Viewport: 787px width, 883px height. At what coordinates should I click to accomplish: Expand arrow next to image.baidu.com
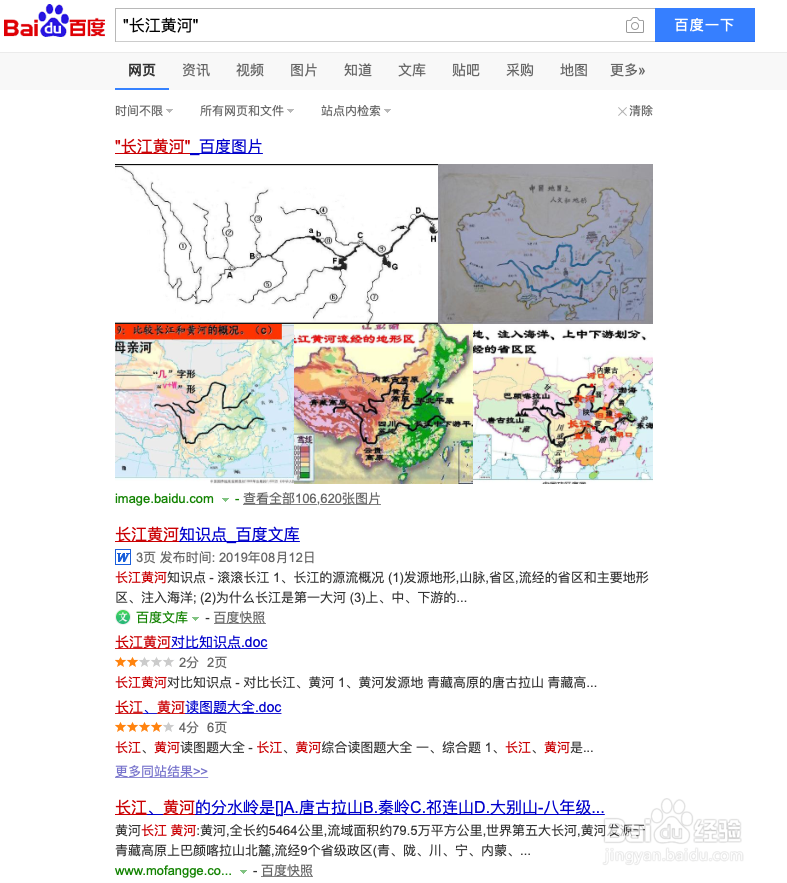tap(225, 500)
